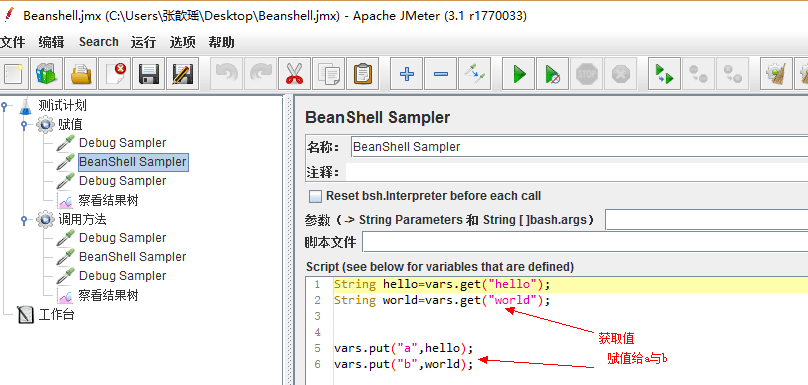The width and height of the screenshot is (808, 385).
Task: Open the 选项 menu
Action: (182, 42)
